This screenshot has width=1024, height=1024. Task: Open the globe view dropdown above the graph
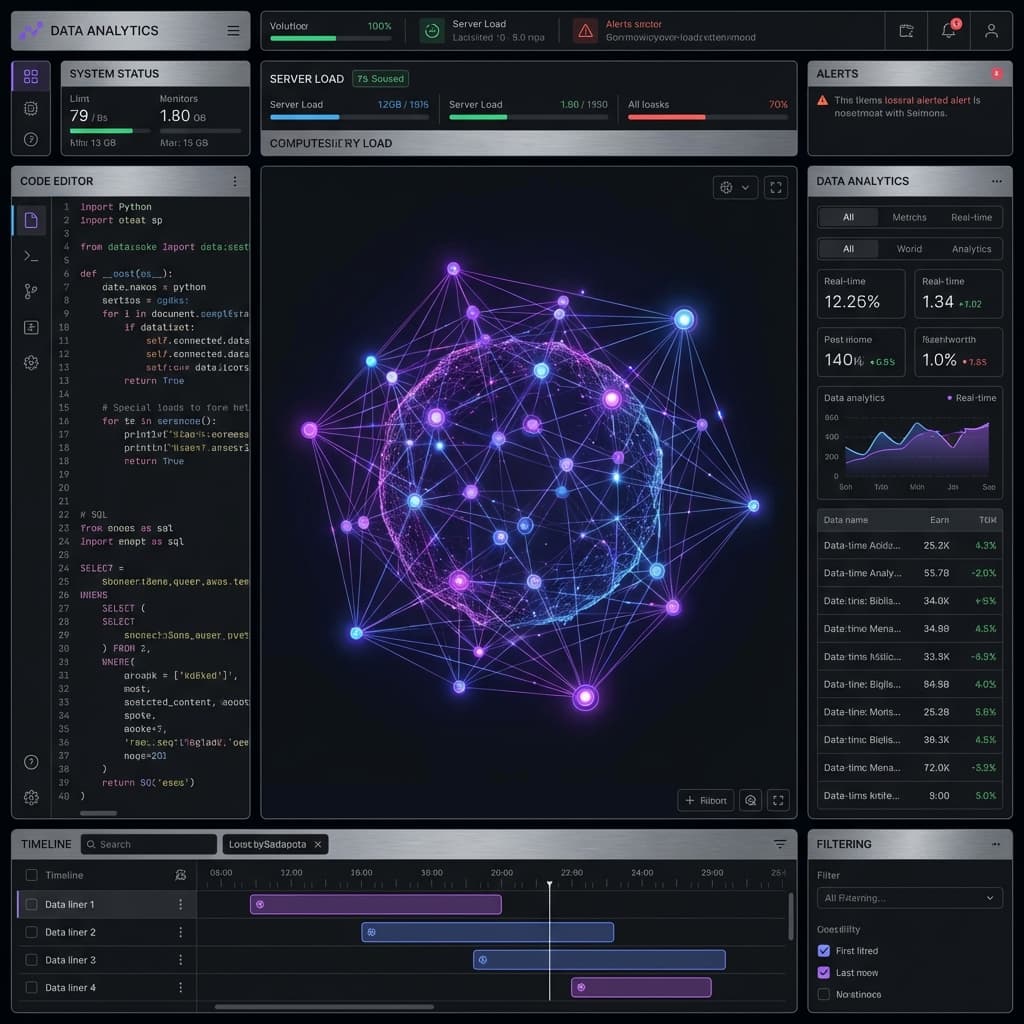[735, 187]
